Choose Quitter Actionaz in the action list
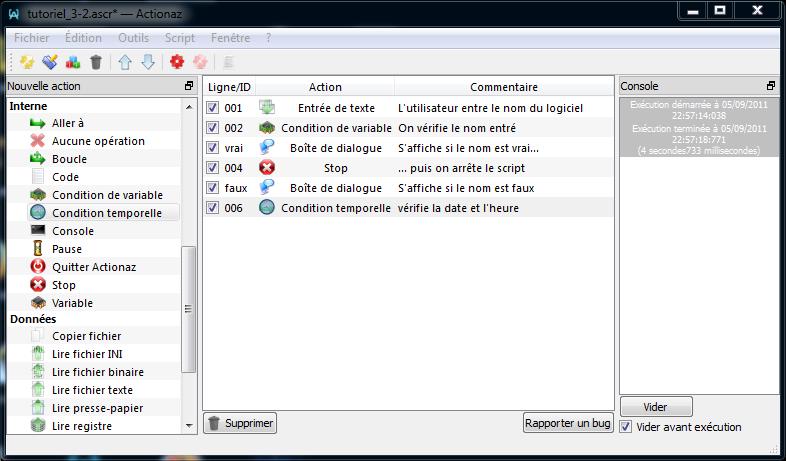This screenshot has width=786, height=461. point(94,267)
